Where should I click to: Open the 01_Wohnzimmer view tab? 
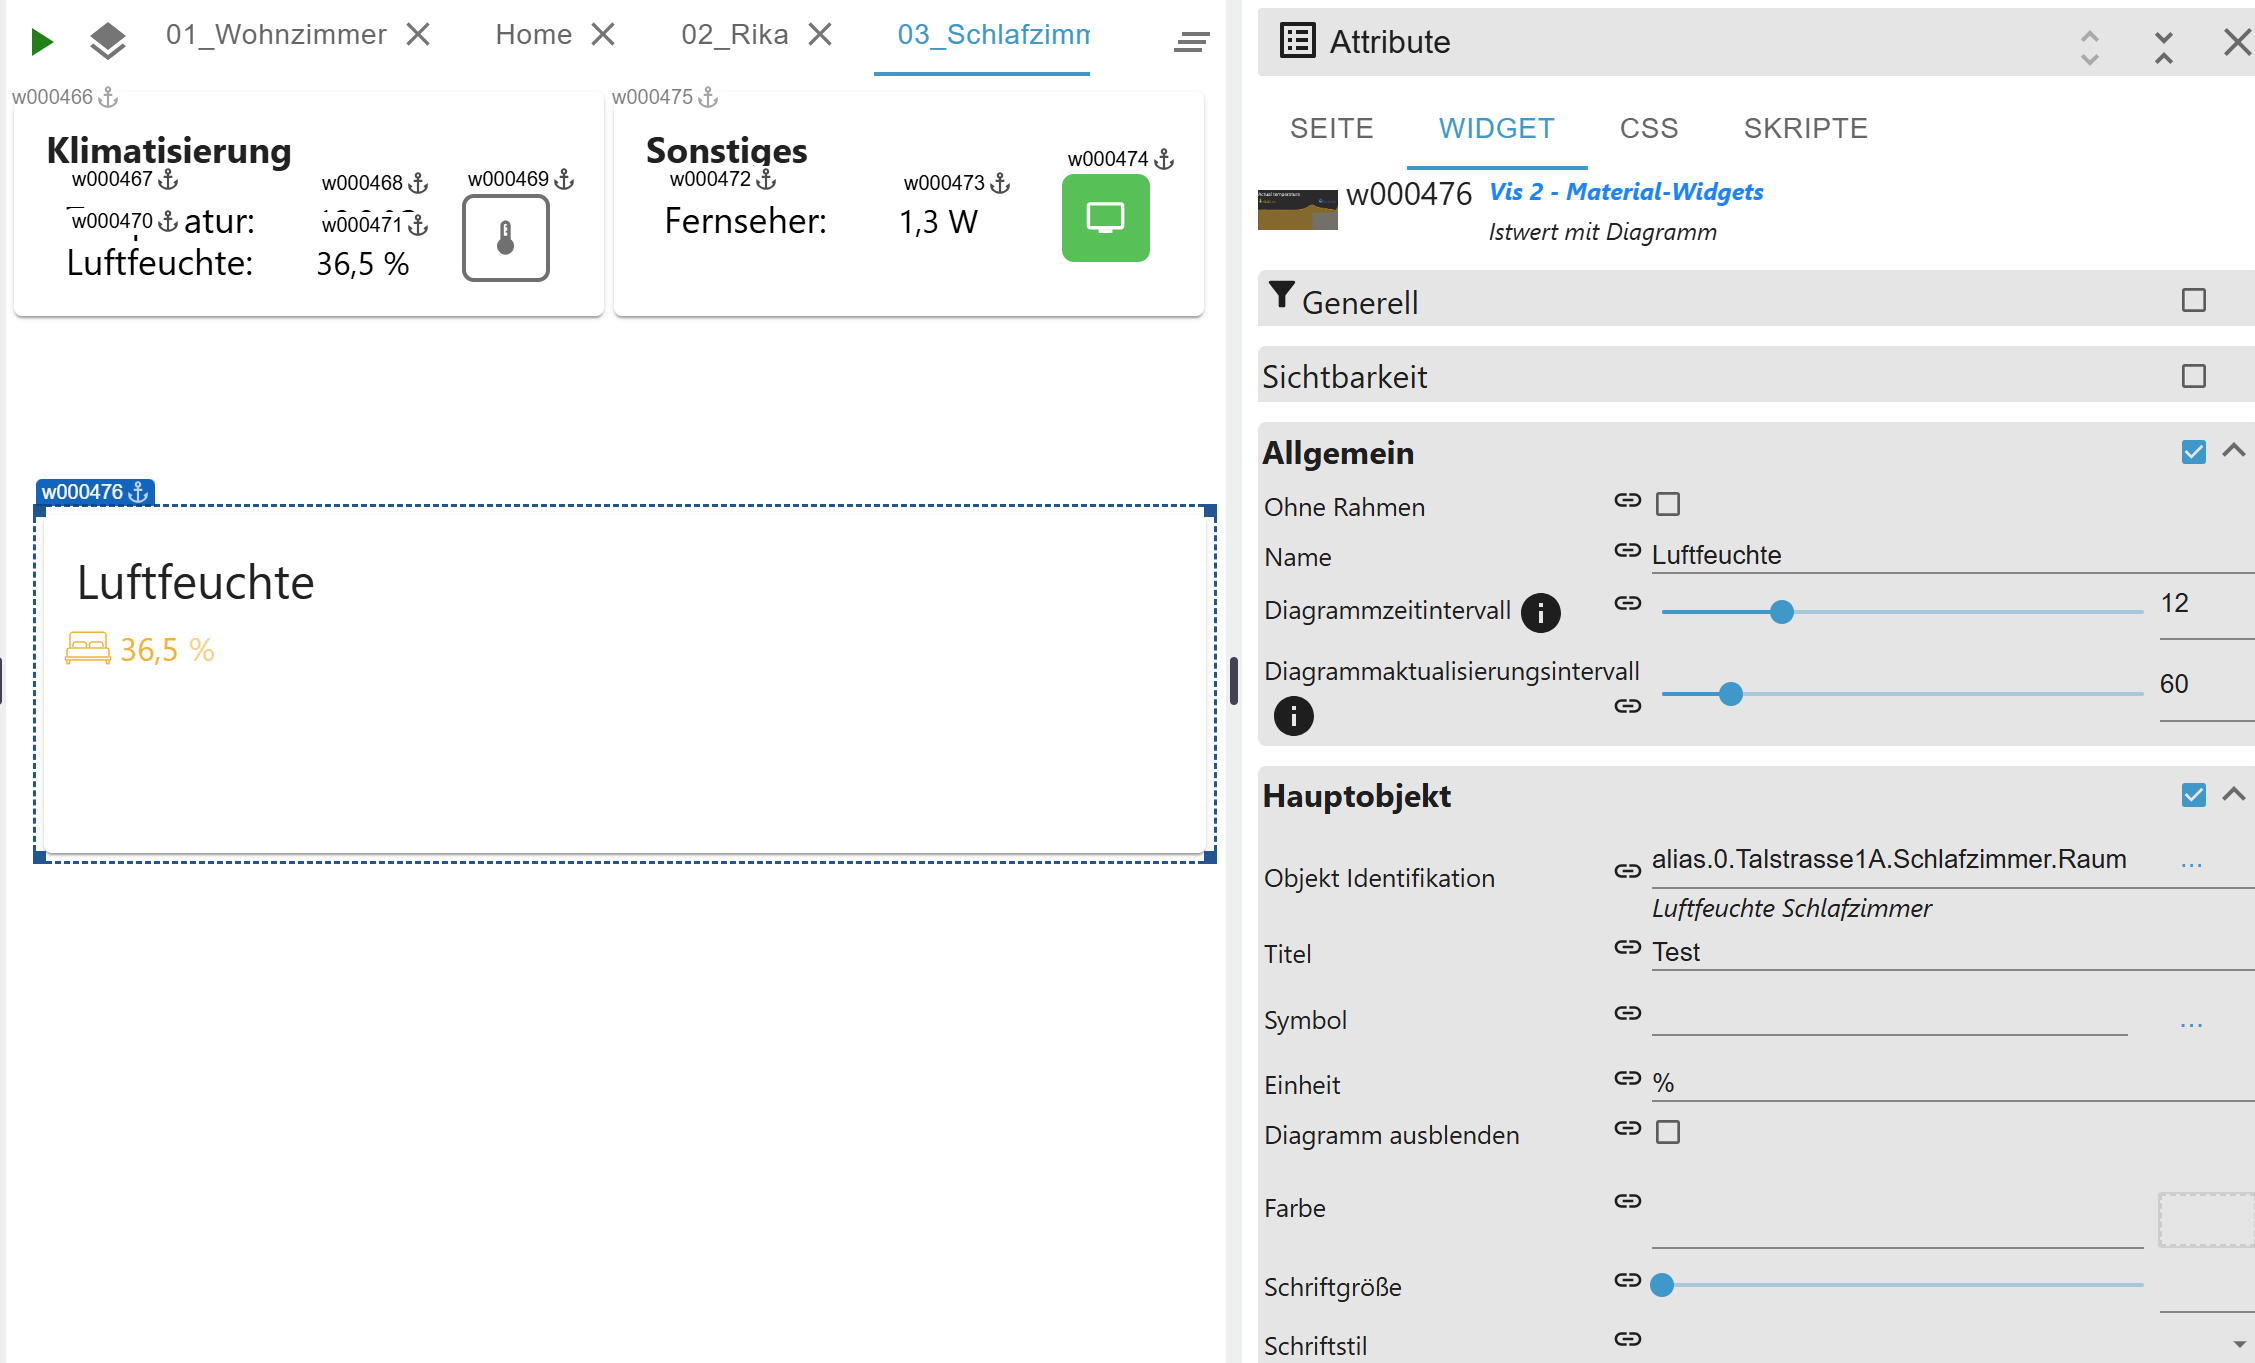click(276, 35)
